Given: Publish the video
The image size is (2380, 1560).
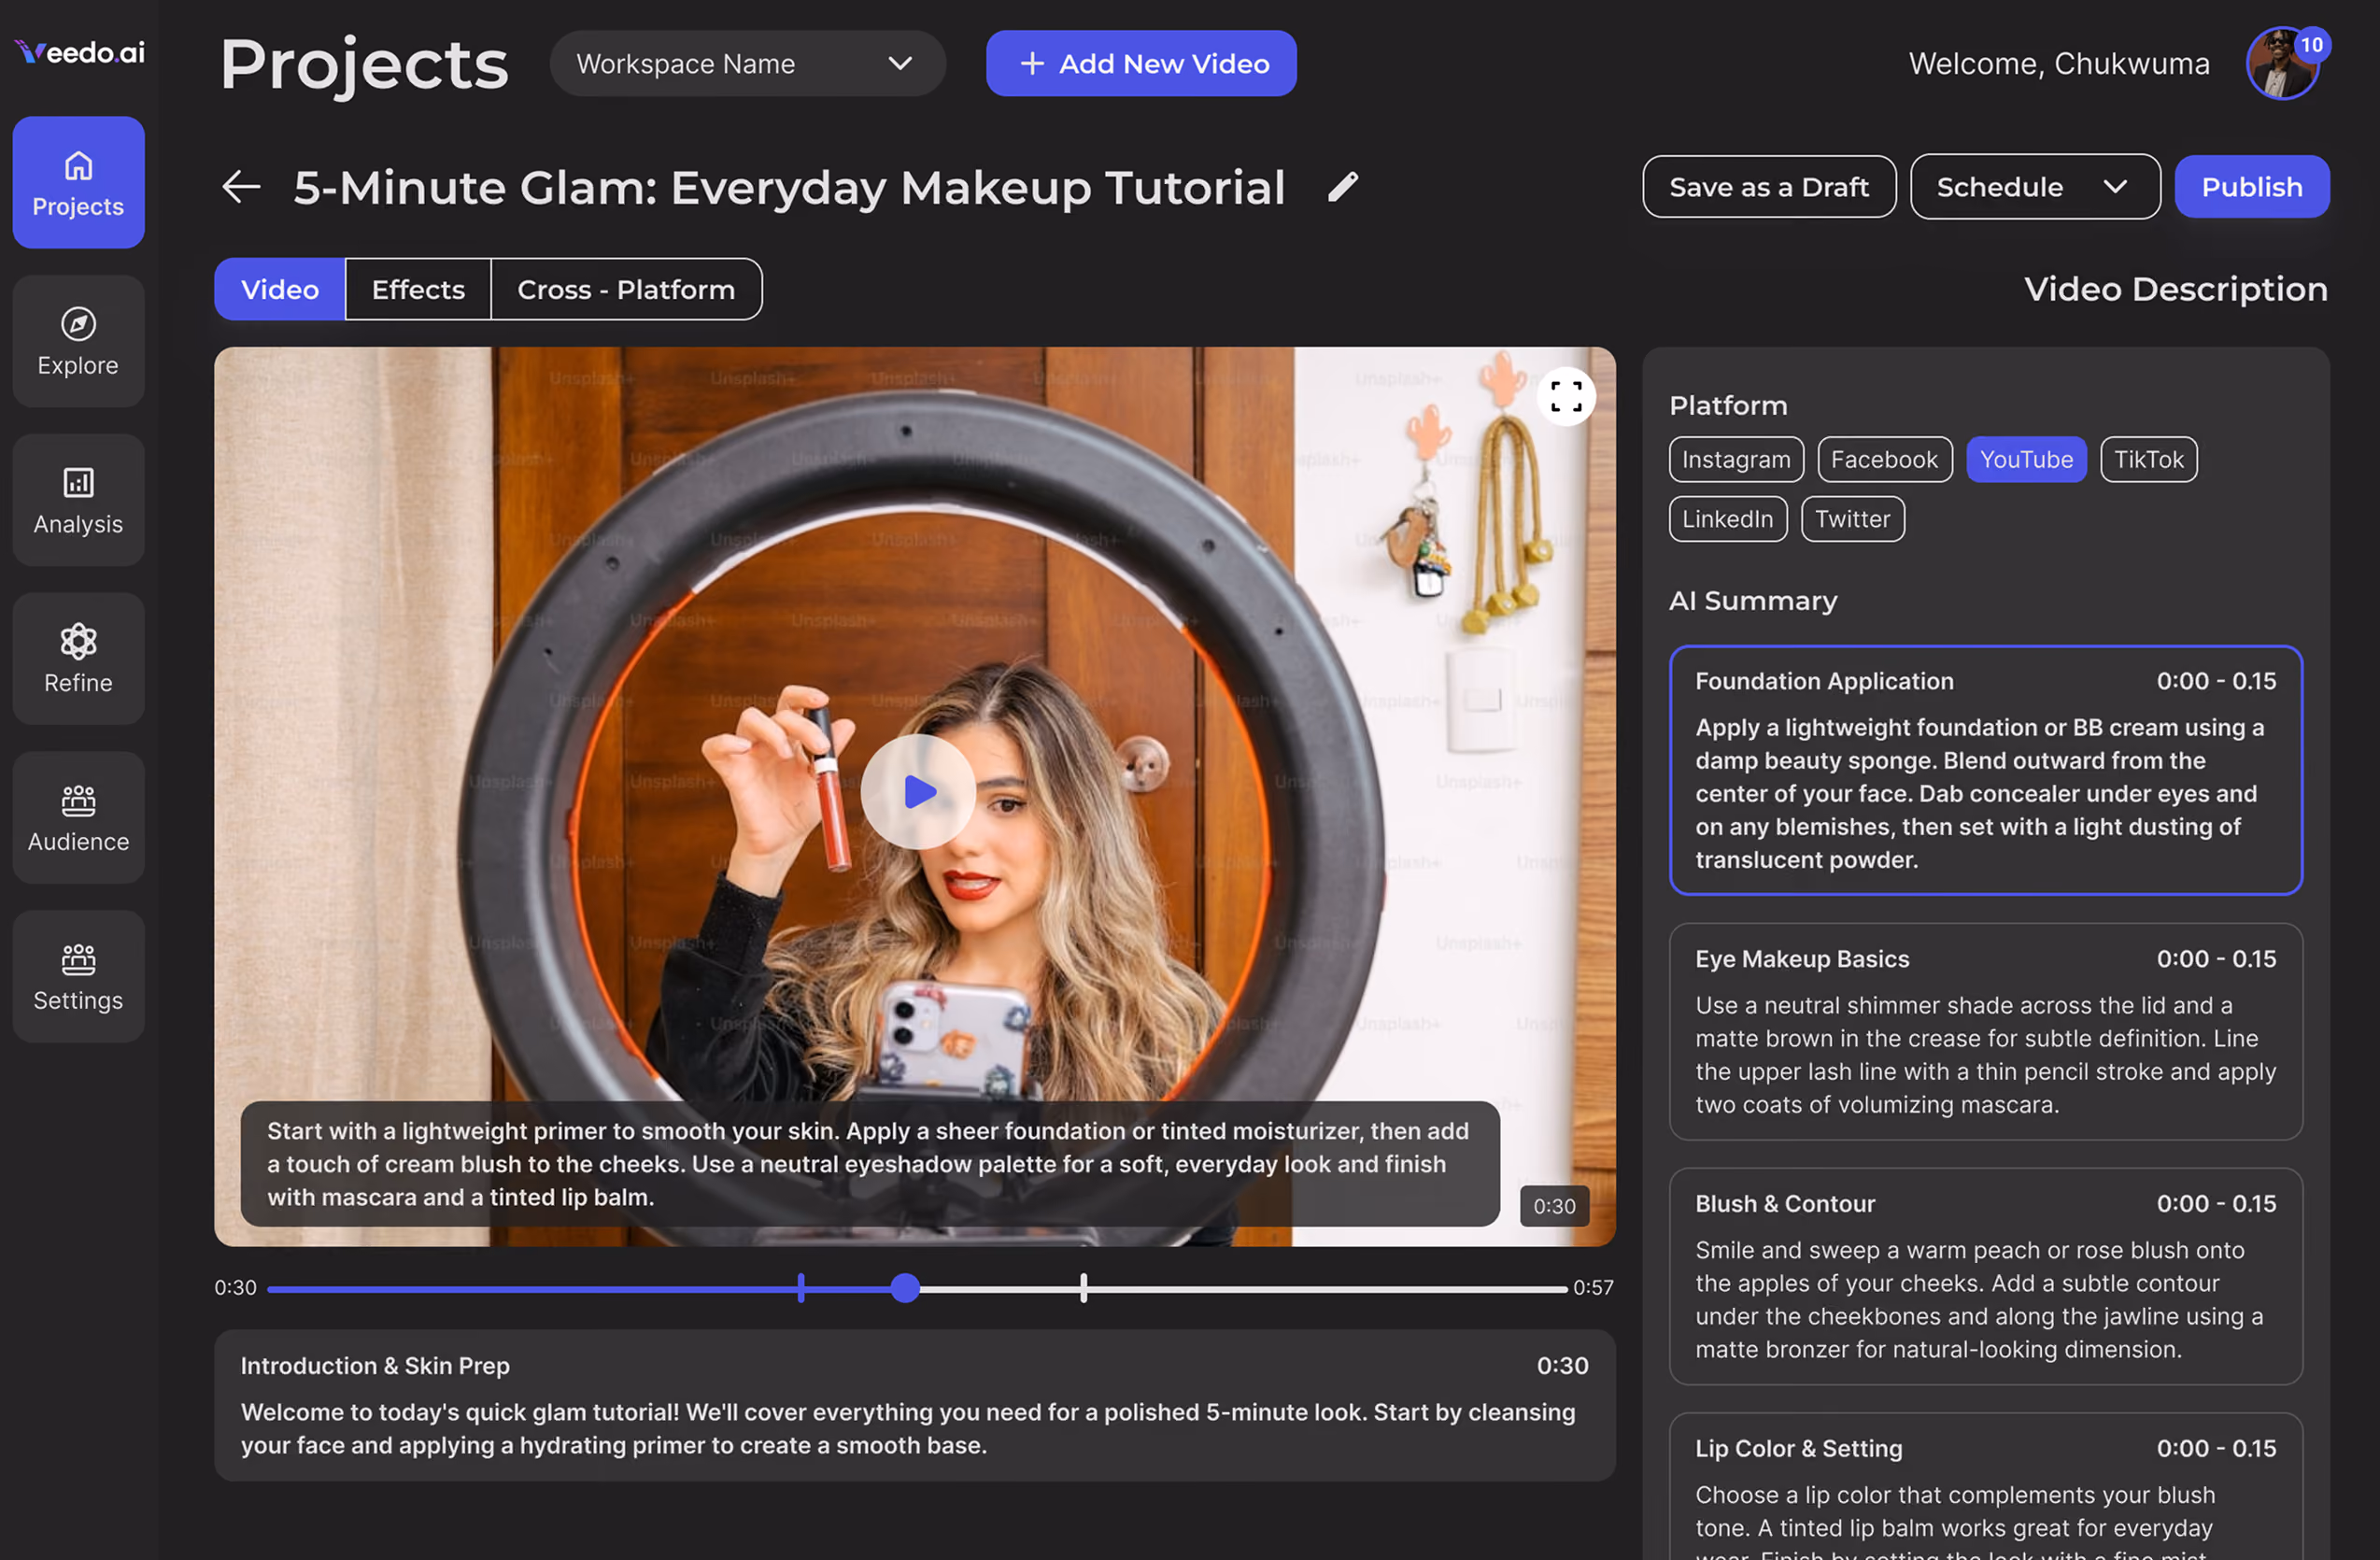Looking at the screenshot, I should [2251, 187].
